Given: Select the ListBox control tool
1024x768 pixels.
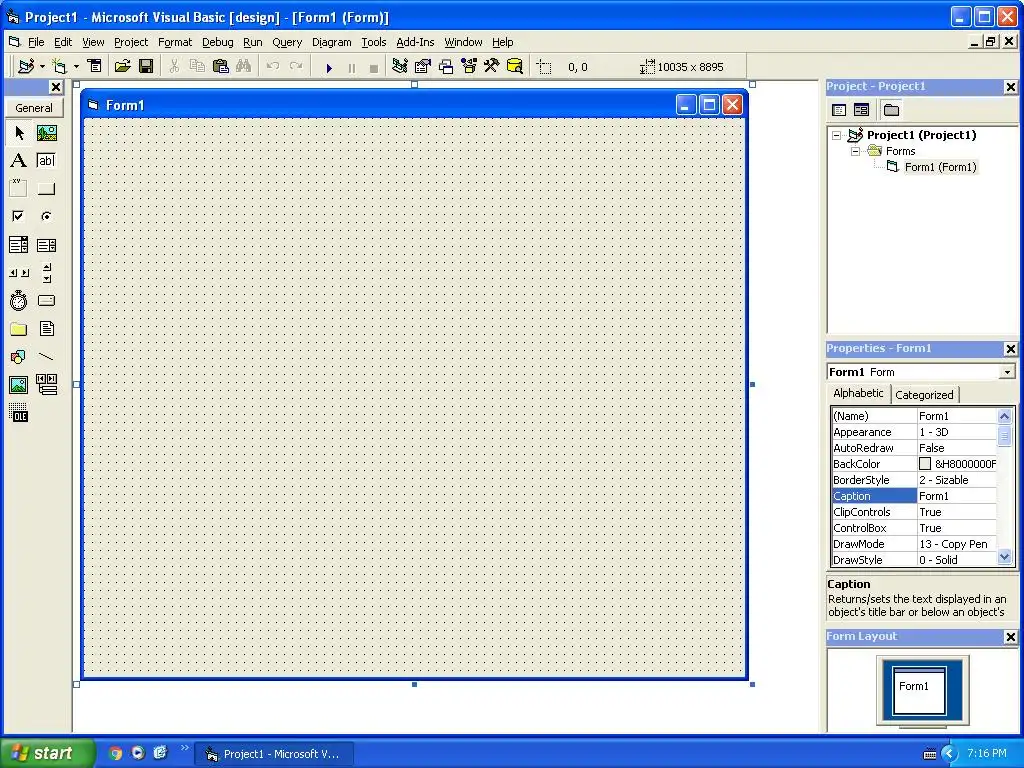Looking at the screenshot, I should [46, 245].
